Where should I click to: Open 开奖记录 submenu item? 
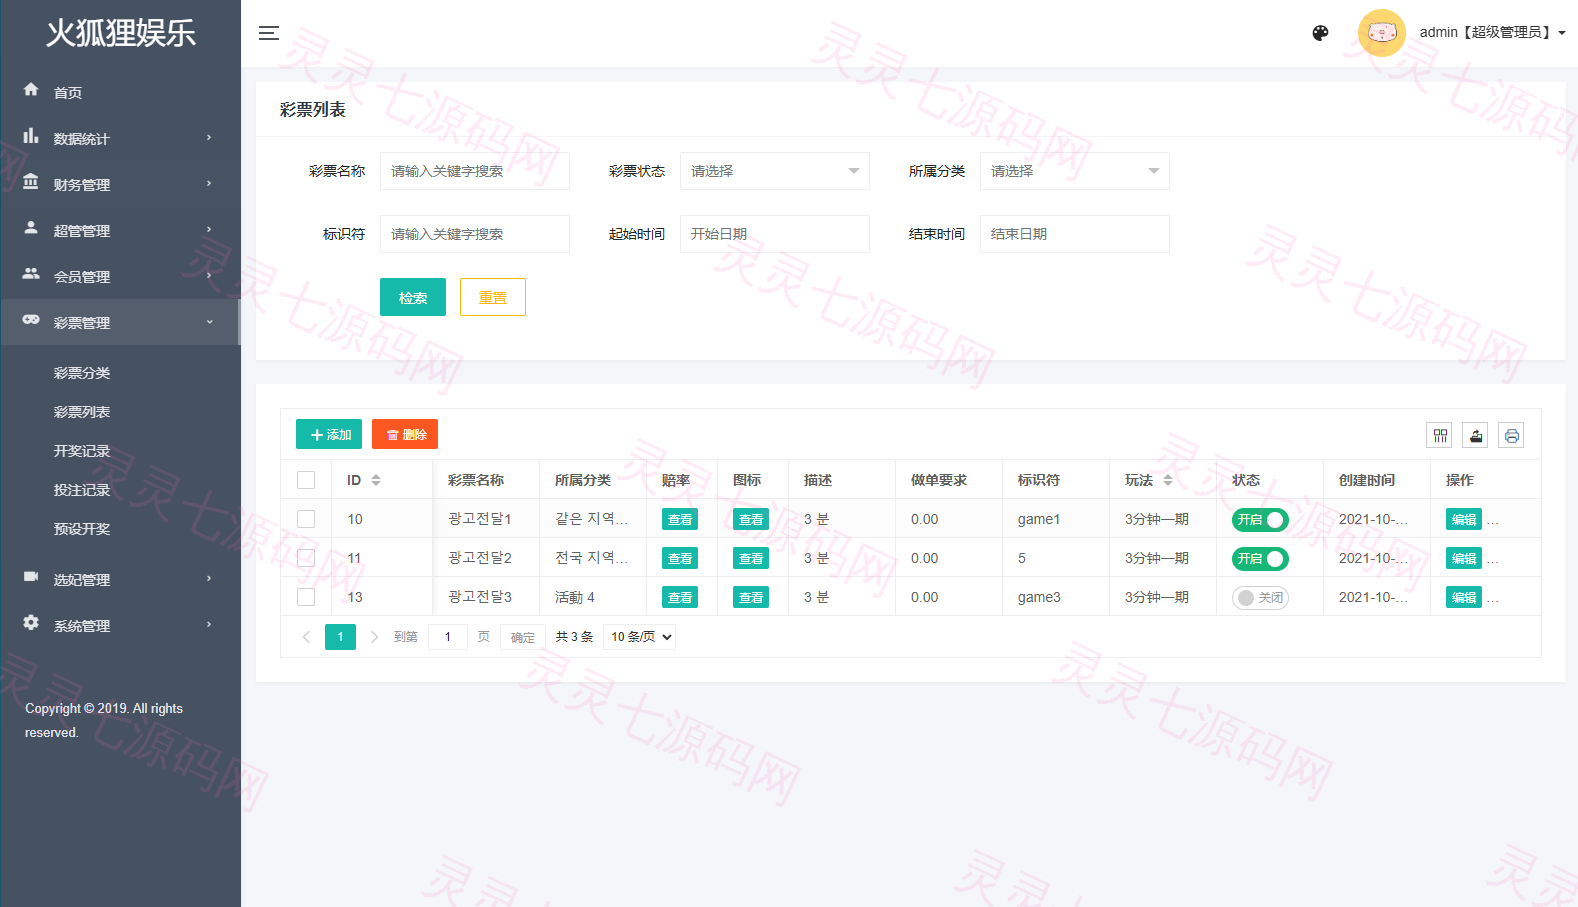[x=82, y=451]
